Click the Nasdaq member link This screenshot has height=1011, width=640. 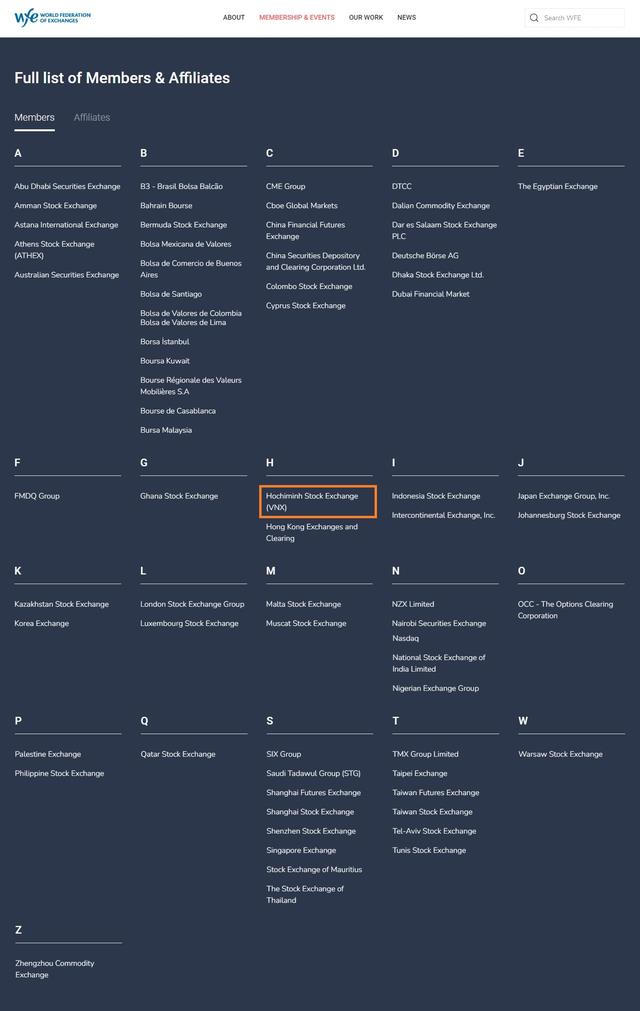click(x=405, y=638)
